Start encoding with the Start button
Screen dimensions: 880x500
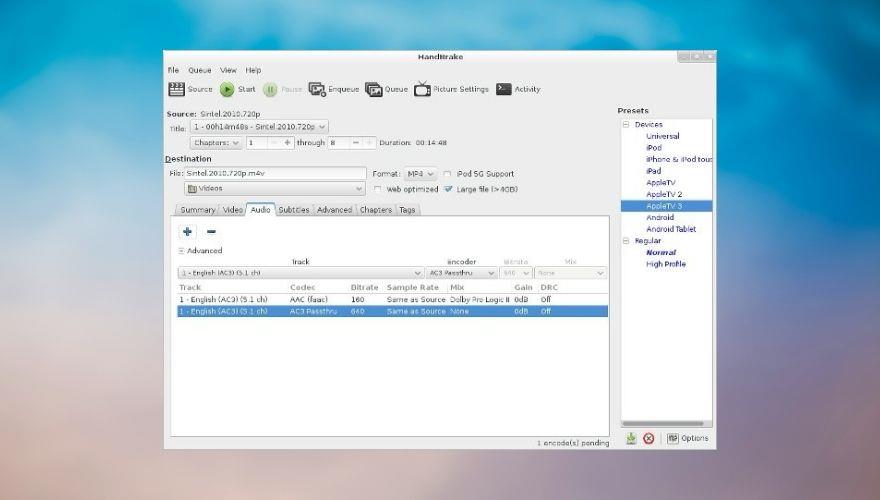(228, 89)
